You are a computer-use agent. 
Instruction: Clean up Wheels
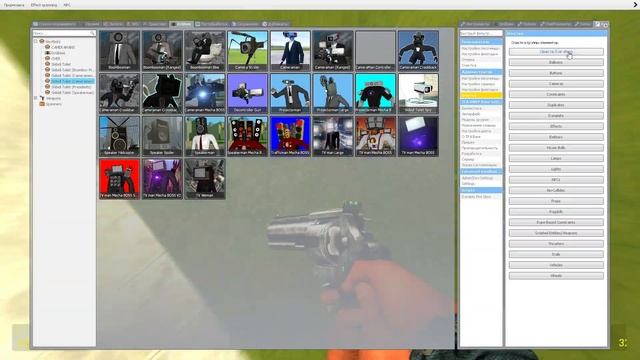pos(556,276)
